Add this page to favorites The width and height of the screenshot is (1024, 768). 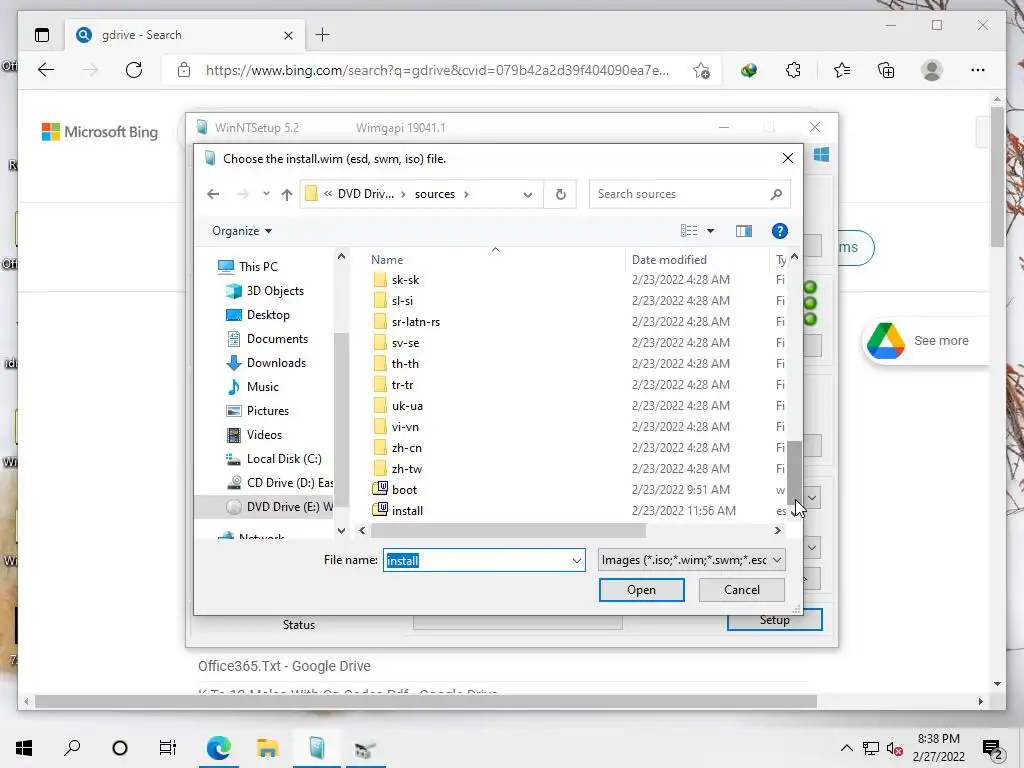(701, 70)
